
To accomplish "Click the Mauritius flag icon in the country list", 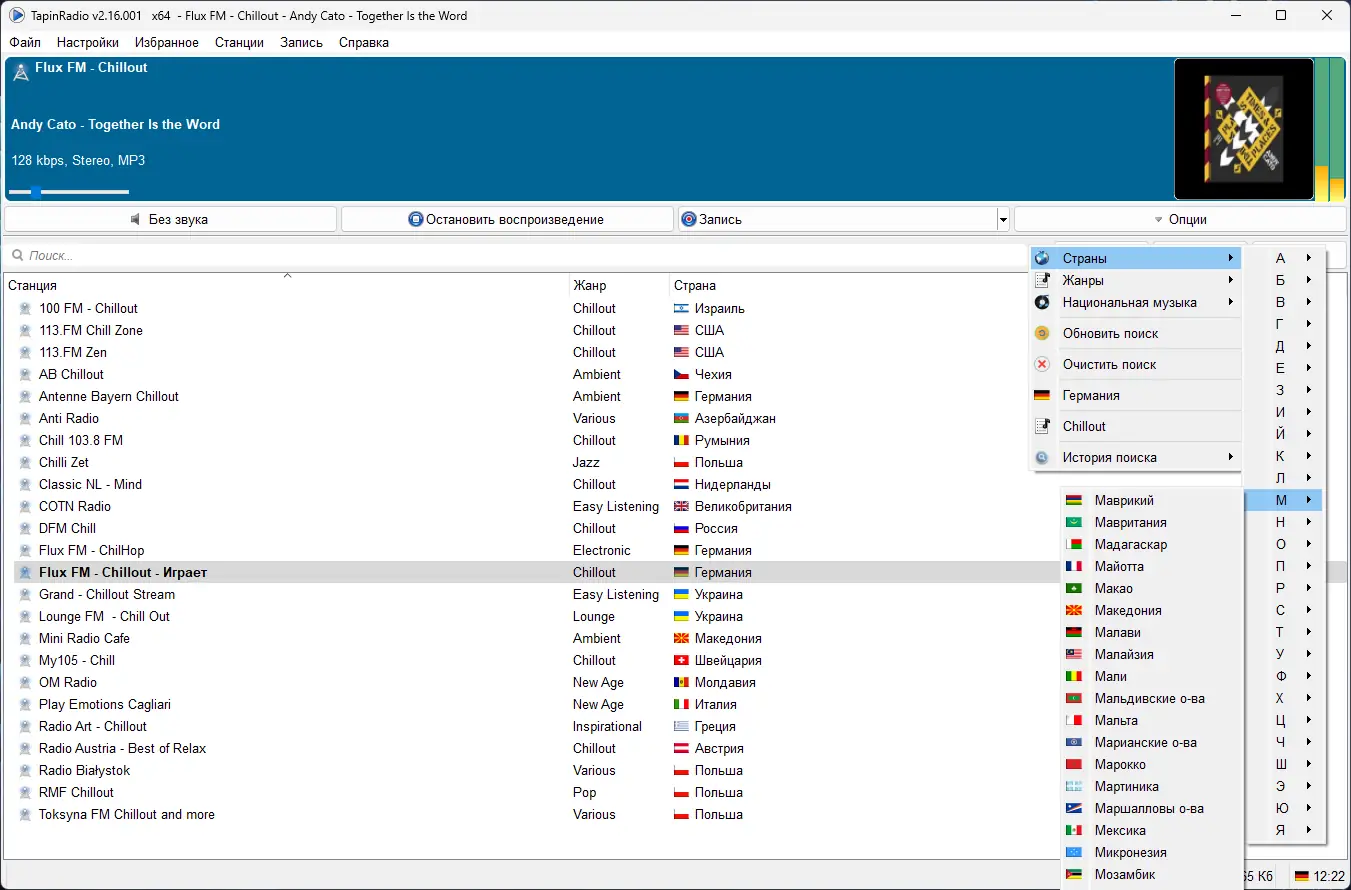I will 1074,500.
